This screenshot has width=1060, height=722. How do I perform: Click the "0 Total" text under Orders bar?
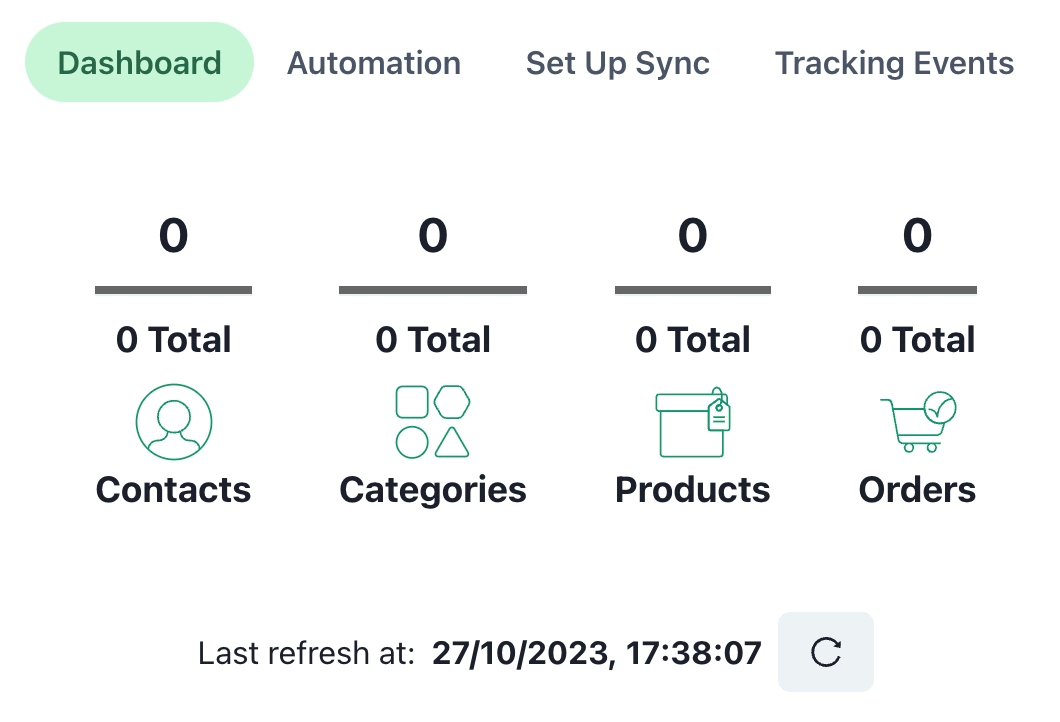[918, 340]
